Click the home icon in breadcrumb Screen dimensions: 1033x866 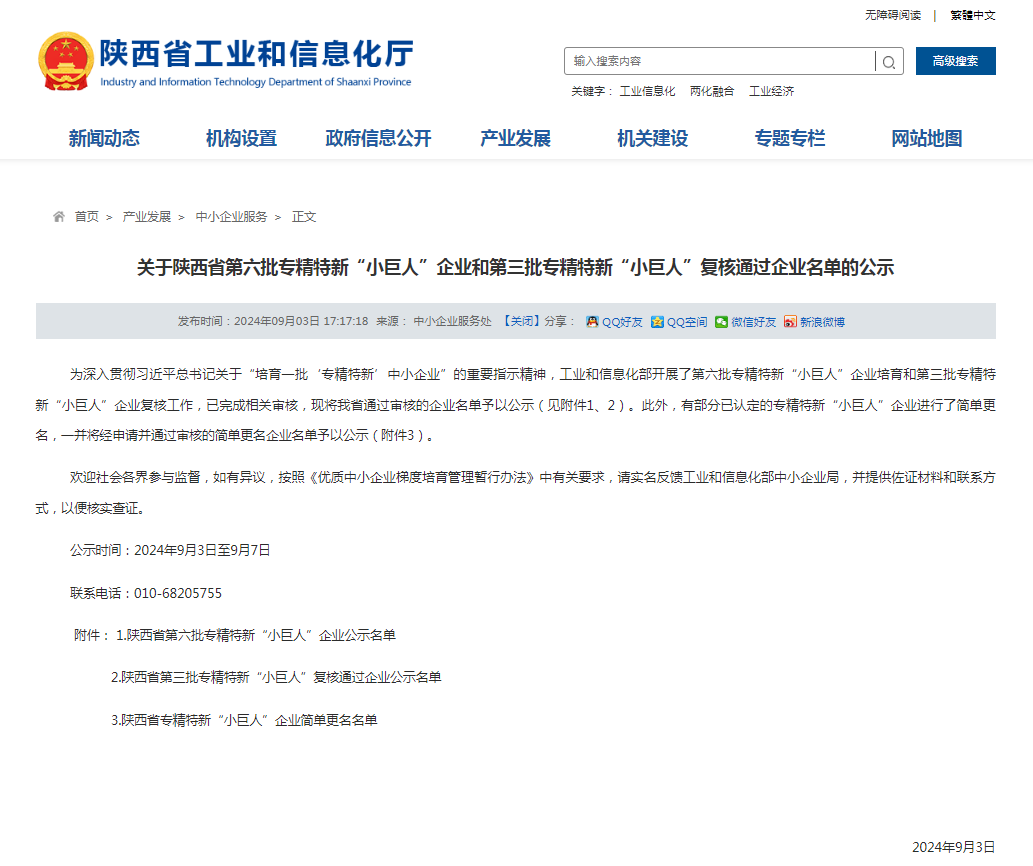[x=59, y=217]
